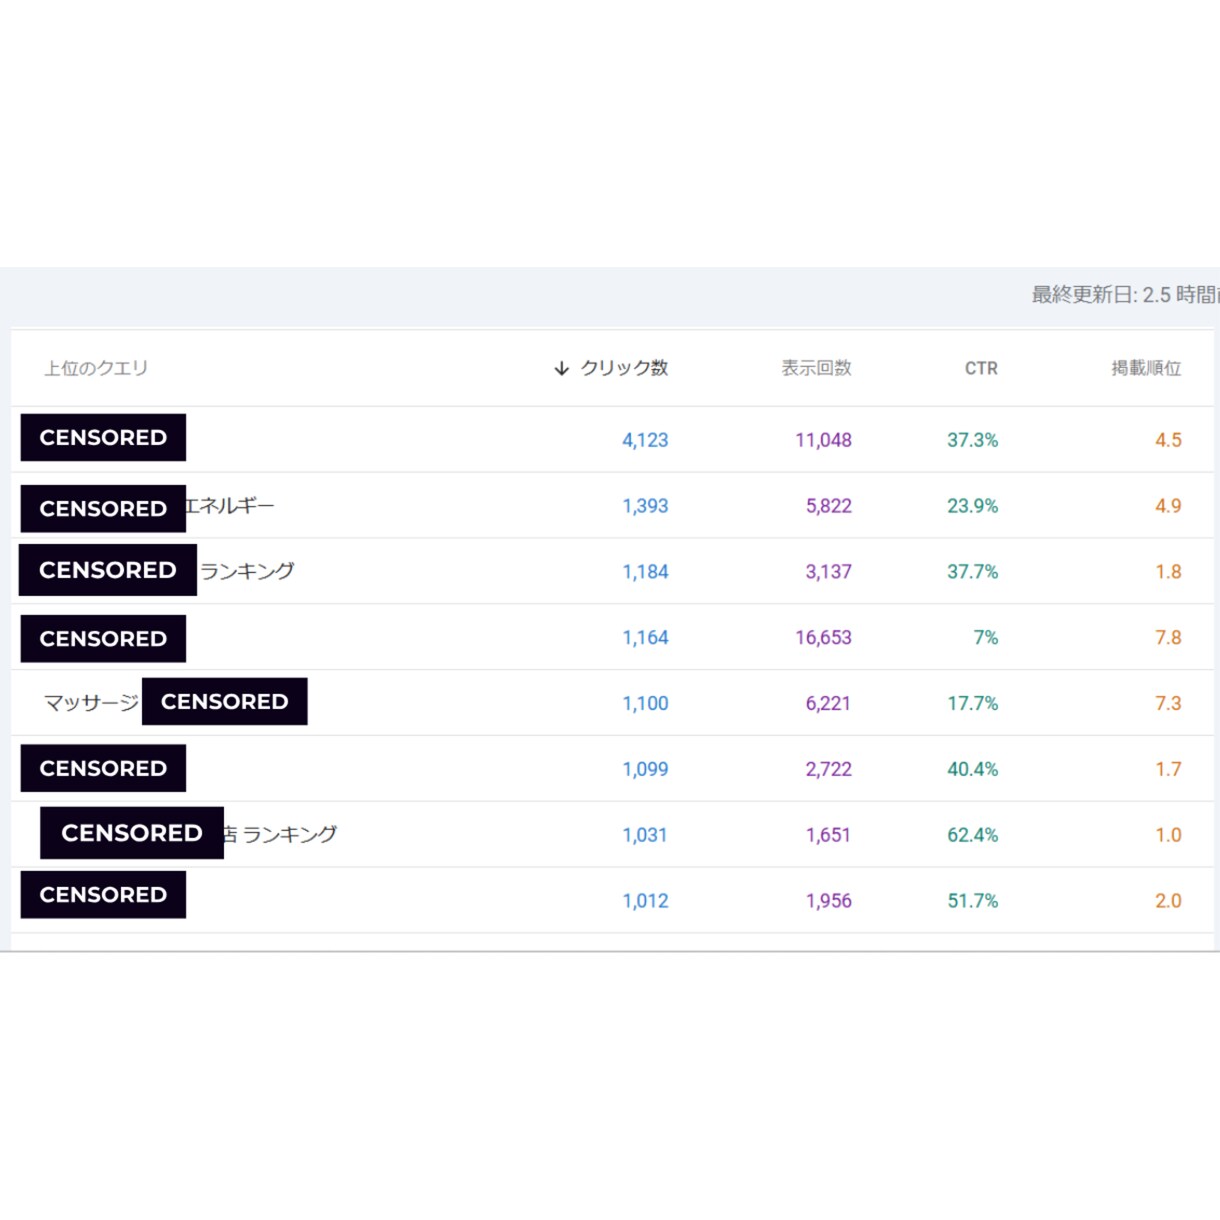Click the position value 1.0
Screen dimensions: 1220x1220
1168,835
